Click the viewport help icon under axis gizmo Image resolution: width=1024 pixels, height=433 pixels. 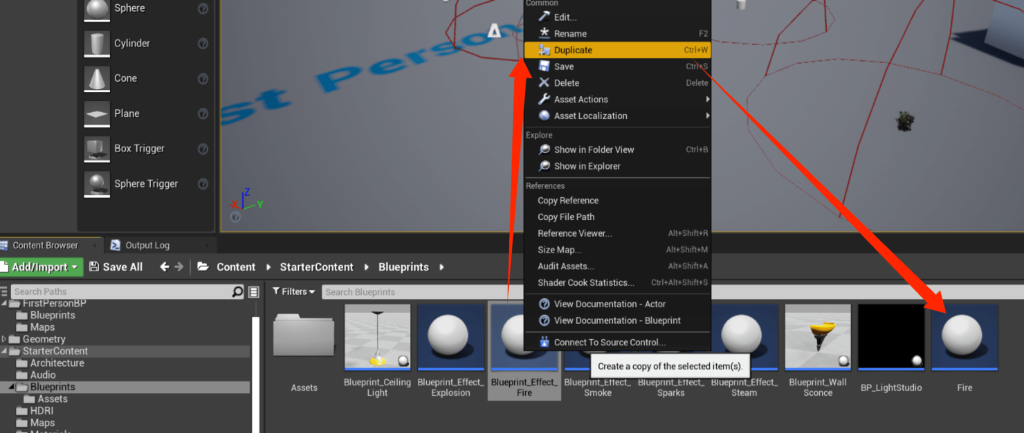(x=236, y=217)
